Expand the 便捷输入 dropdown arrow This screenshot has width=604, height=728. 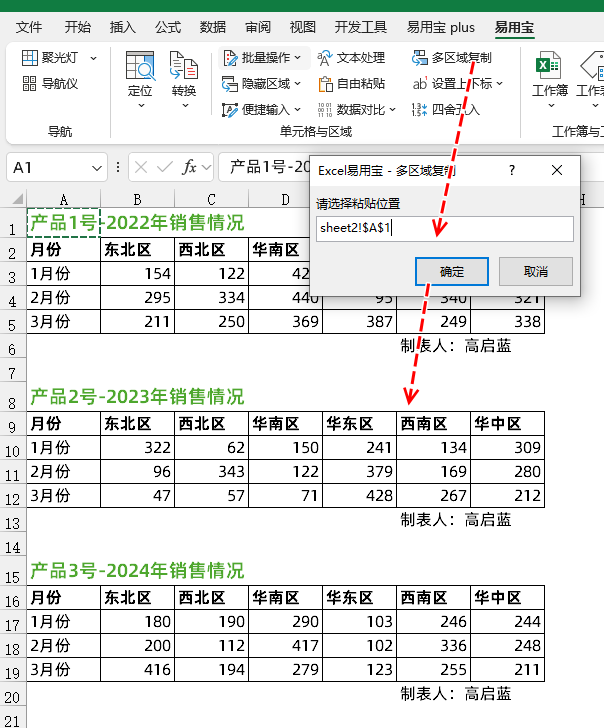pos(298,110)
